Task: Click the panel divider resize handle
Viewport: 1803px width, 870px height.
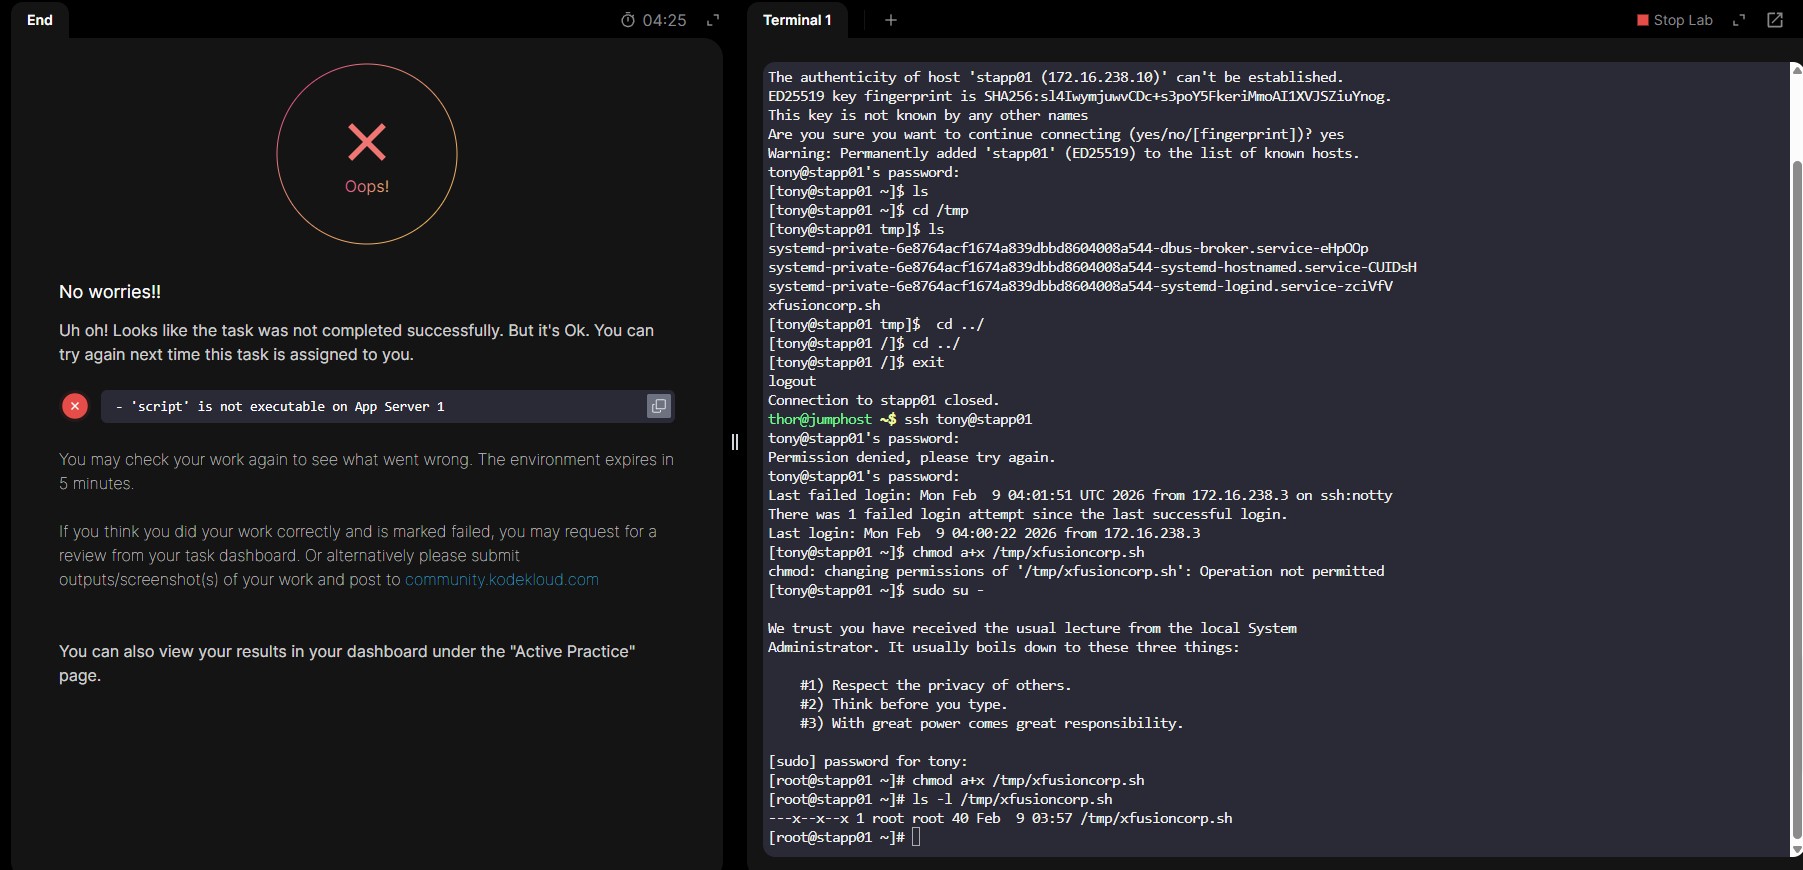Action: coord(735,442)
